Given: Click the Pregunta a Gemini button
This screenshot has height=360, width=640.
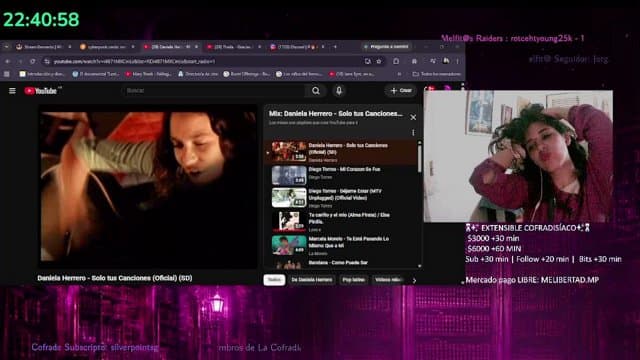Looking at the screenshot, I should (386, 47).
